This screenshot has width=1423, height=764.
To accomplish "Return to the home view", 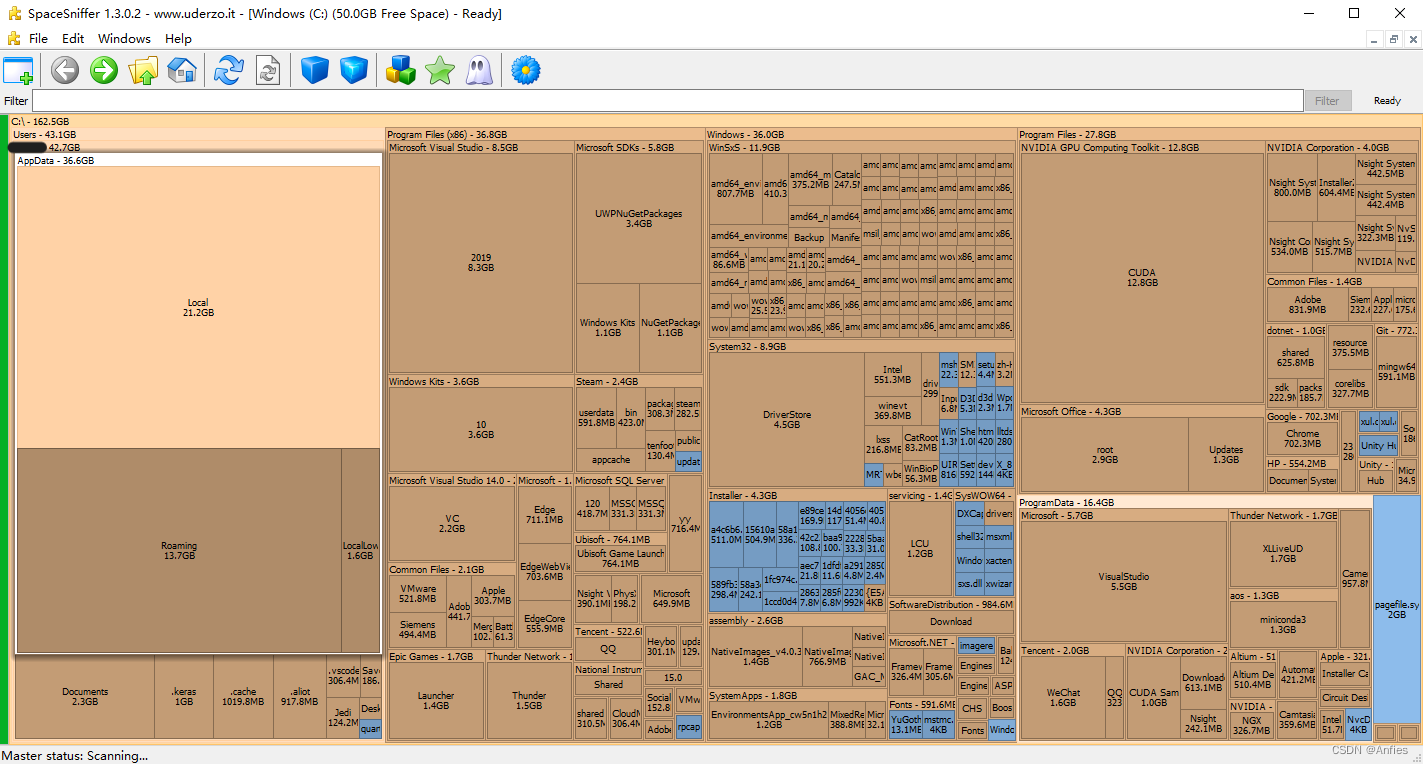I will 181,70.
